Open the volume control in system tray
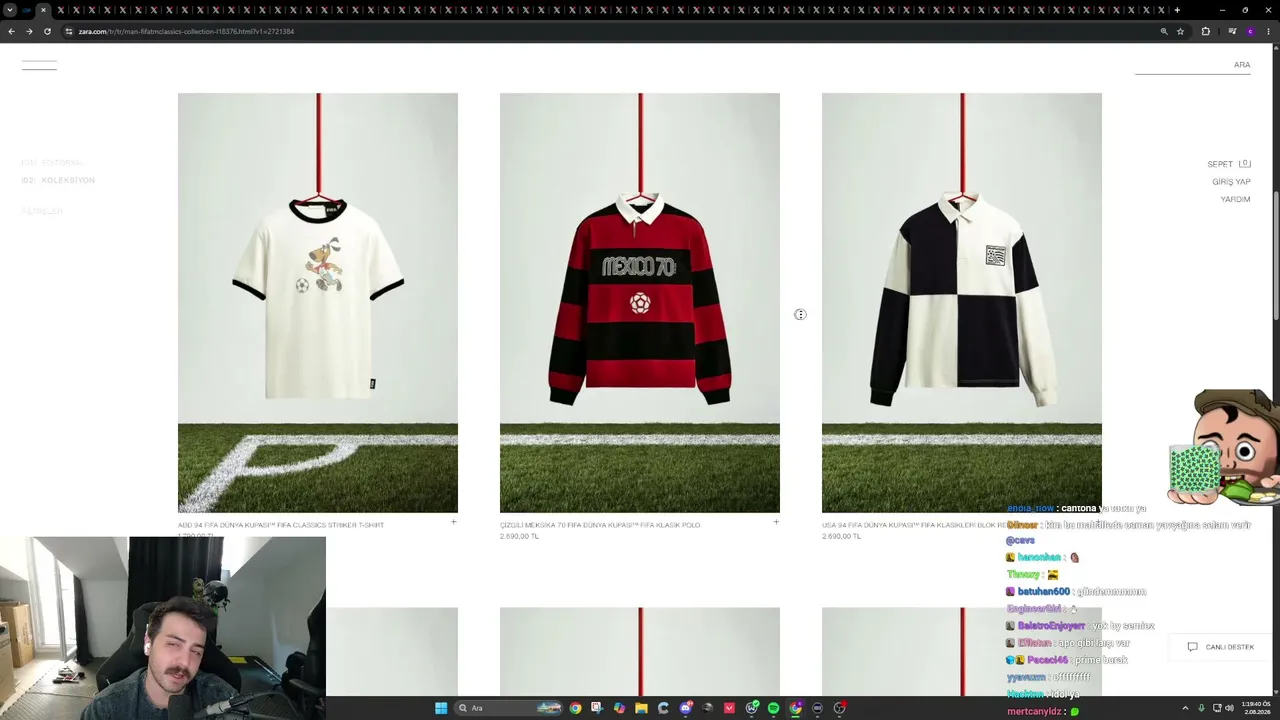This screenshot has height=720, width=1280. coord(1231,708)
